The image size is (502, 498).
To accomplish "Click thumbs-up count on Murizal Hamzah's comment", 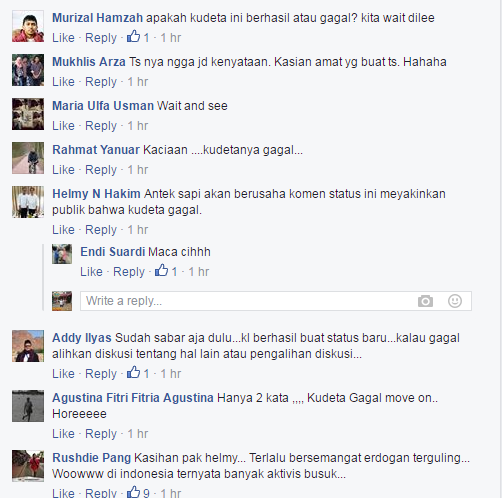I will (138, 37).
